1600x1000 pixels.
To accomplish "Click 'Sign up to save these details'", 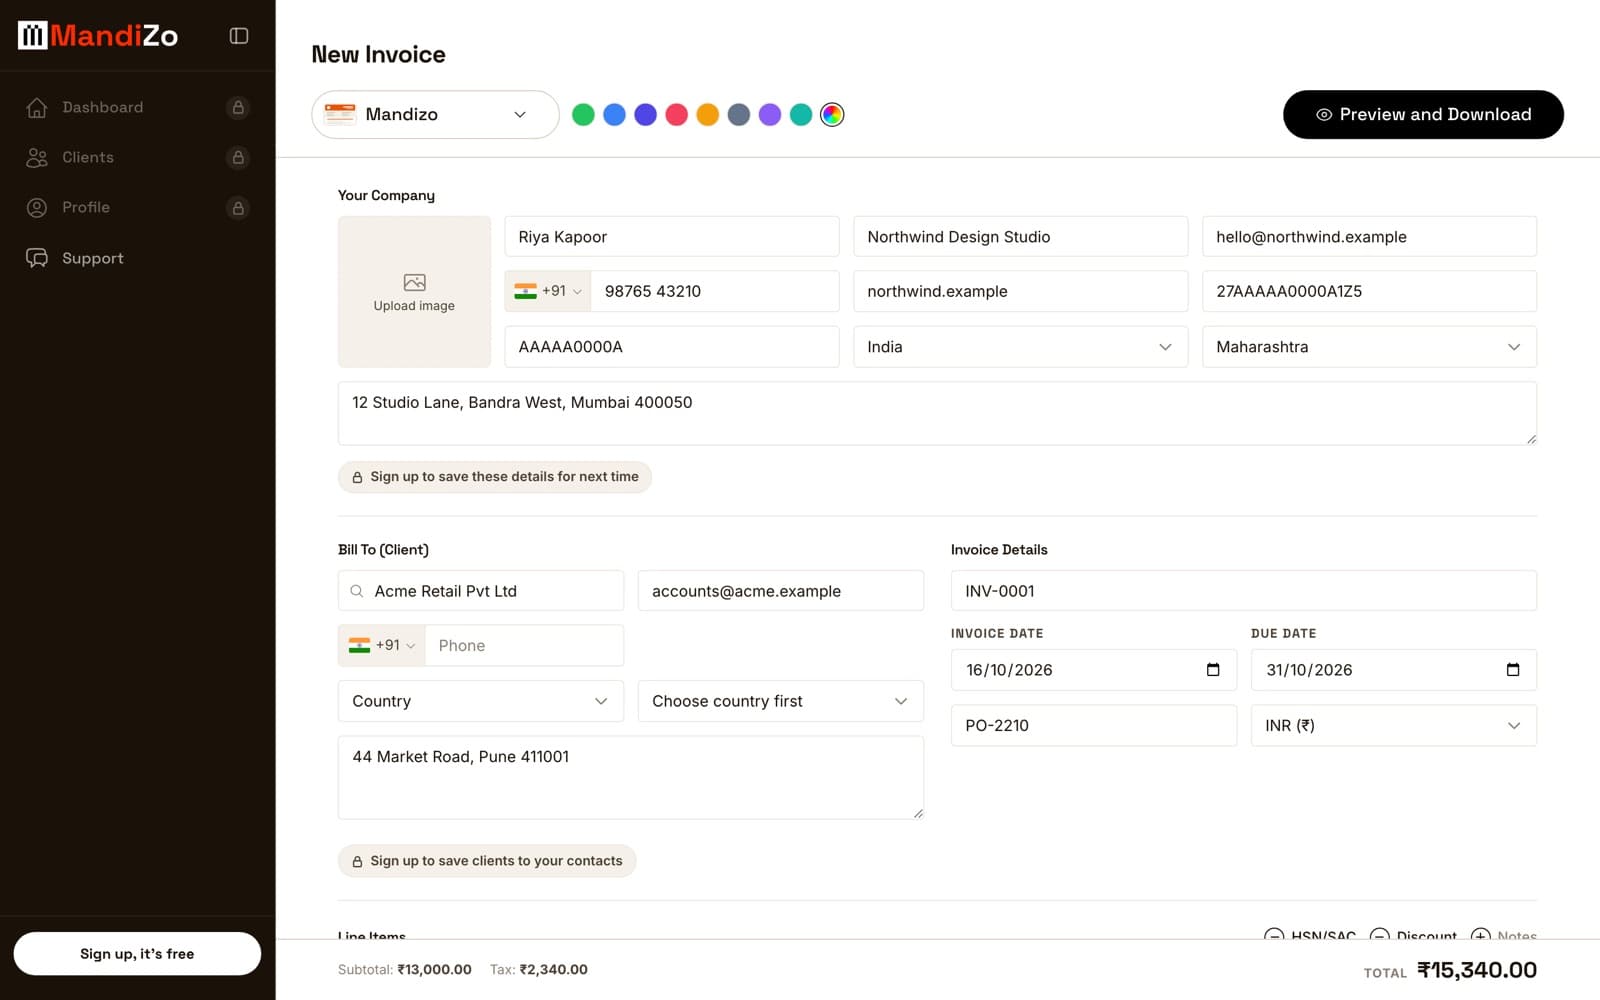I will 495,477.
